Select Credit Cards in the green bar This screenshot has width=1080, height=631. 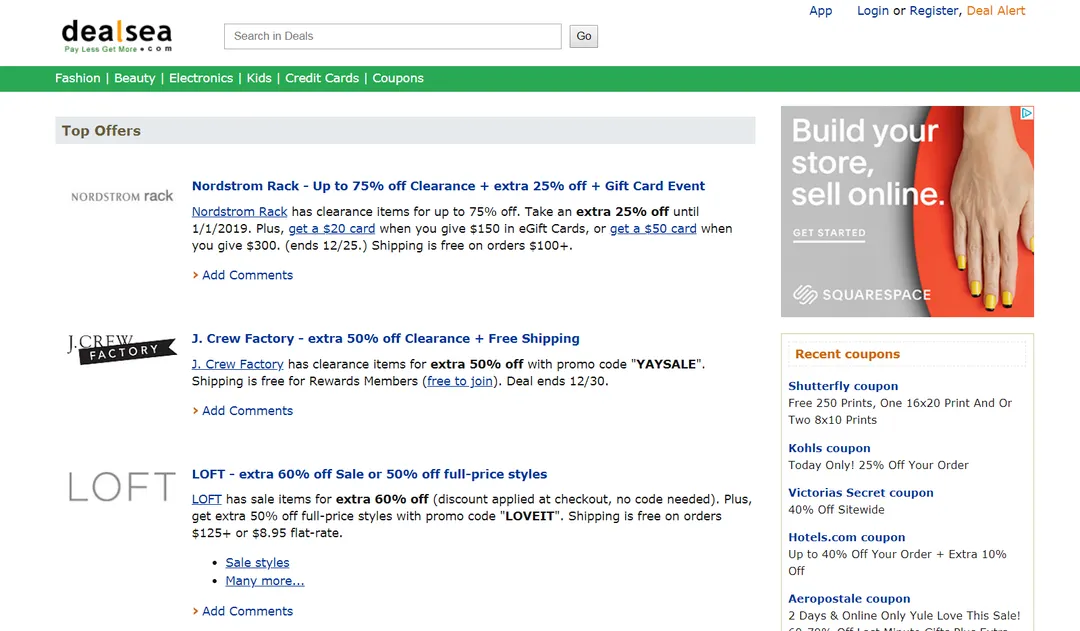point(322,79)
